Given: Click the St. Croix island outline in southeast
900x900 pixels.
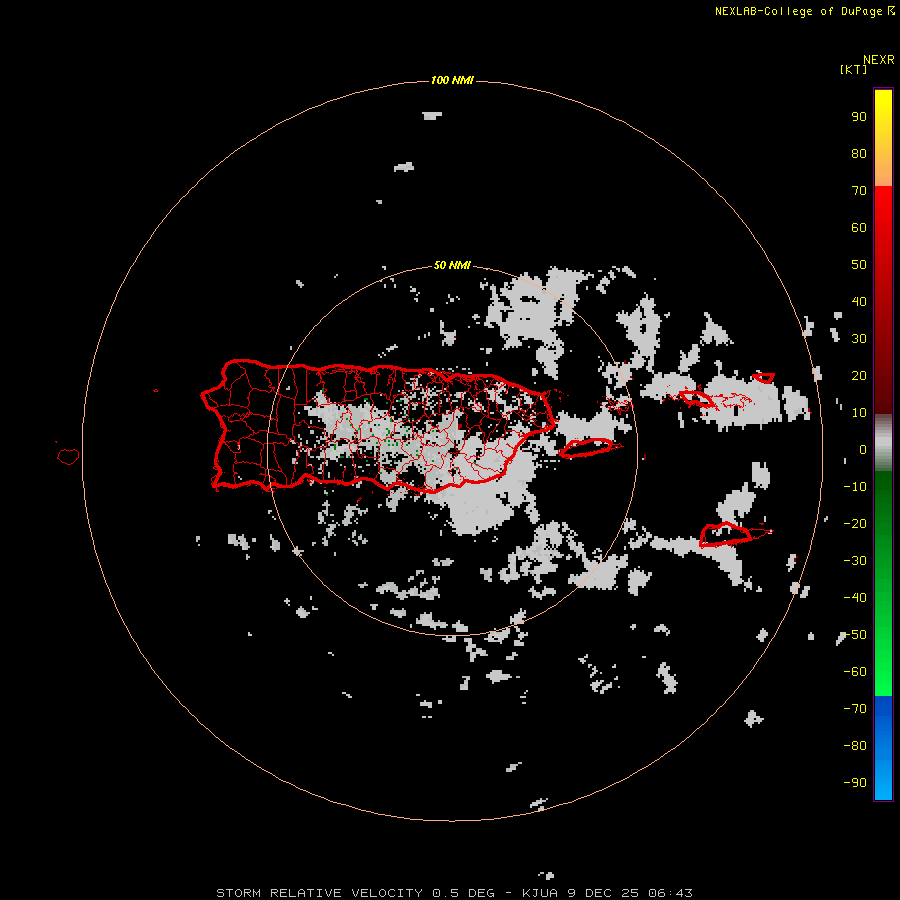Looking at the screenshot, I should click(726, 534).
